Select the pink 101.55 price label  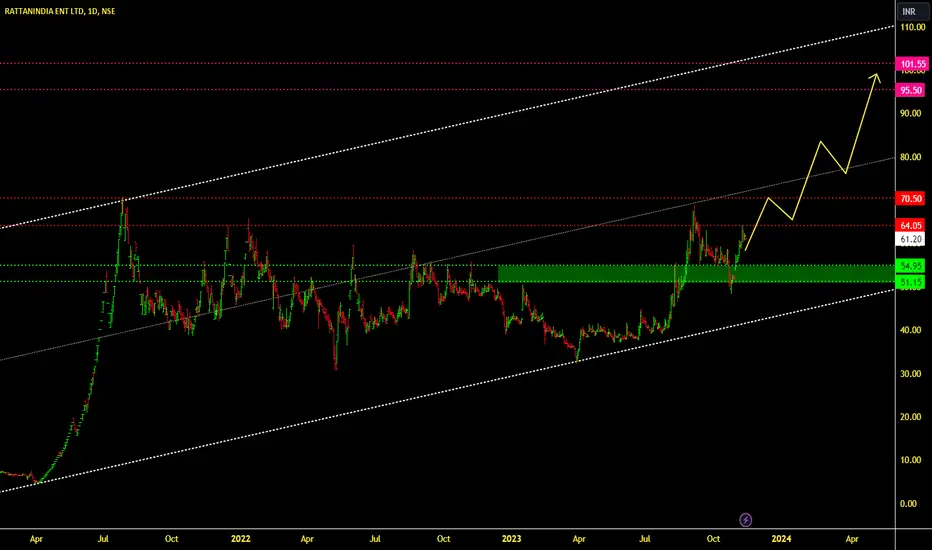pos(912,64)
